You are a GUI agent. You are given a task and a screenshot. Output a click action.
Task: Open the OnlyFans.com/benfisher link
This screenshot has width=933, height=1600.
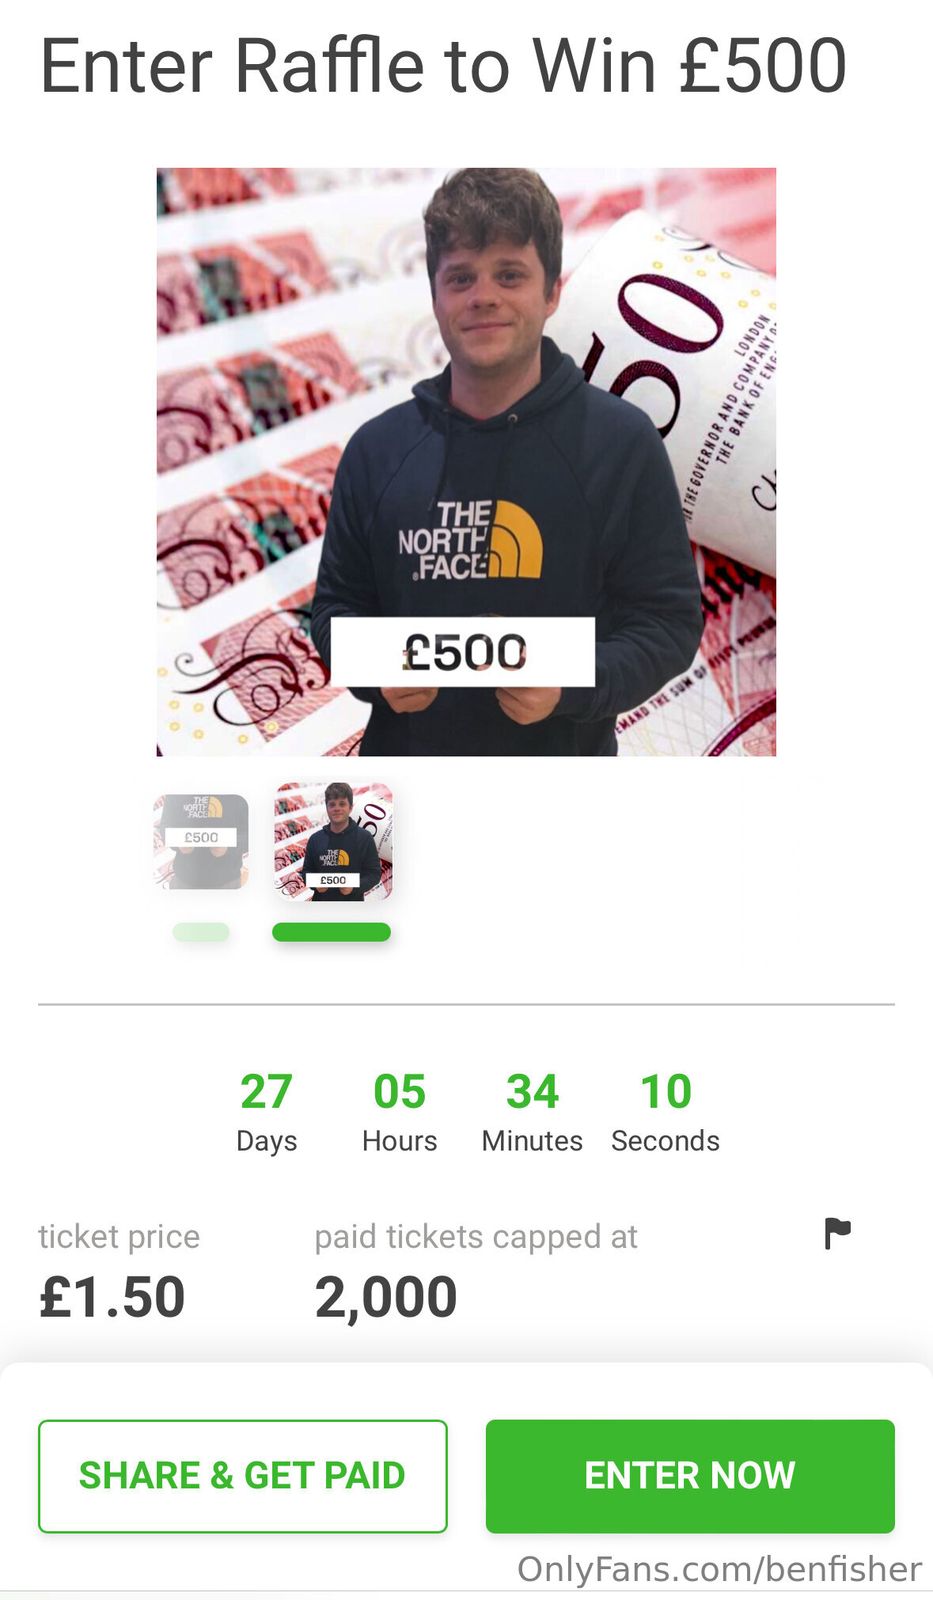(x=719, y=1569)
